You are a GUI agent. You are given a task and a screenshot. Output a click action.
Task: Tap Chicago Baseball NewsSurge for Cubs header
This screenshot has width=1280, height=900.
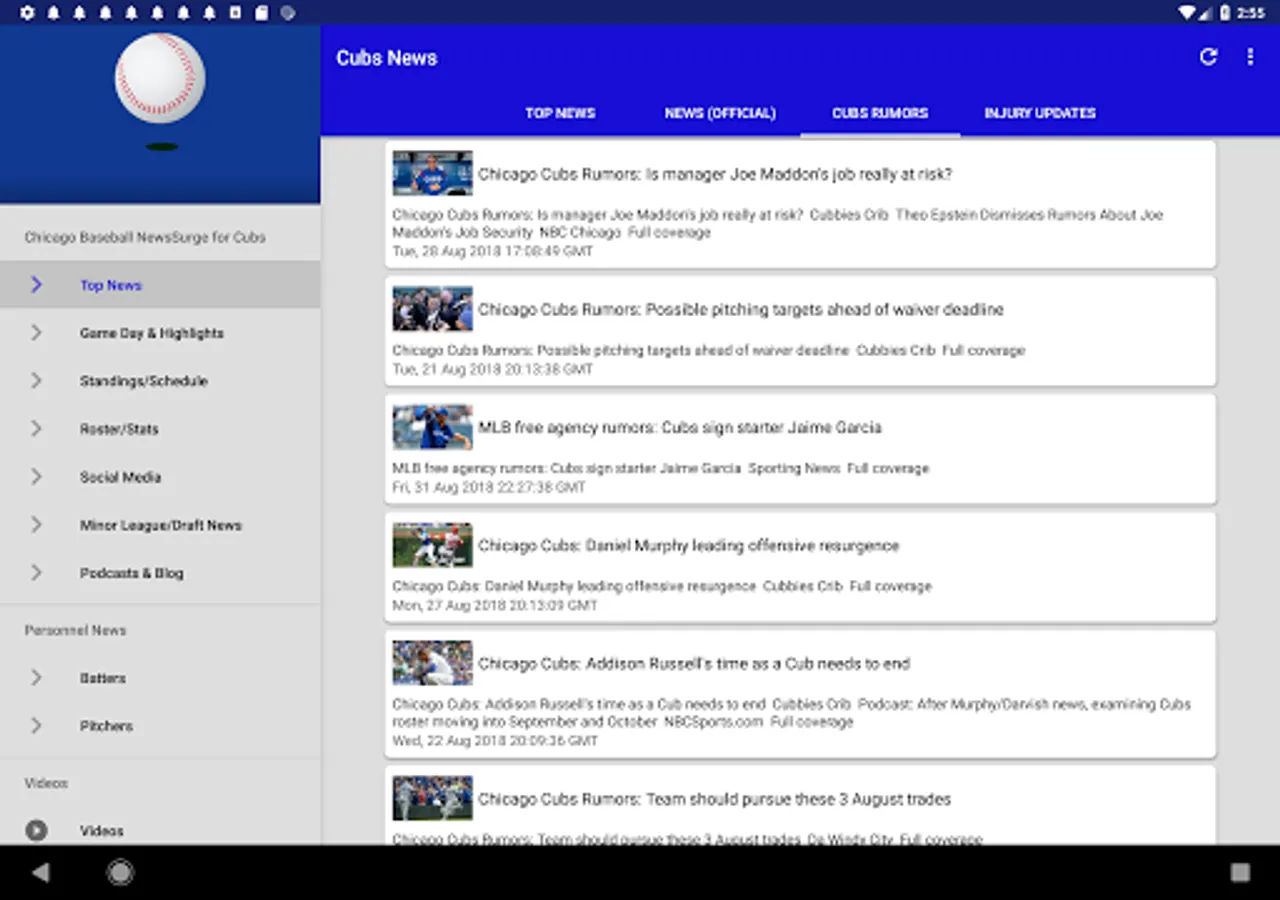(x=145, y=237)
